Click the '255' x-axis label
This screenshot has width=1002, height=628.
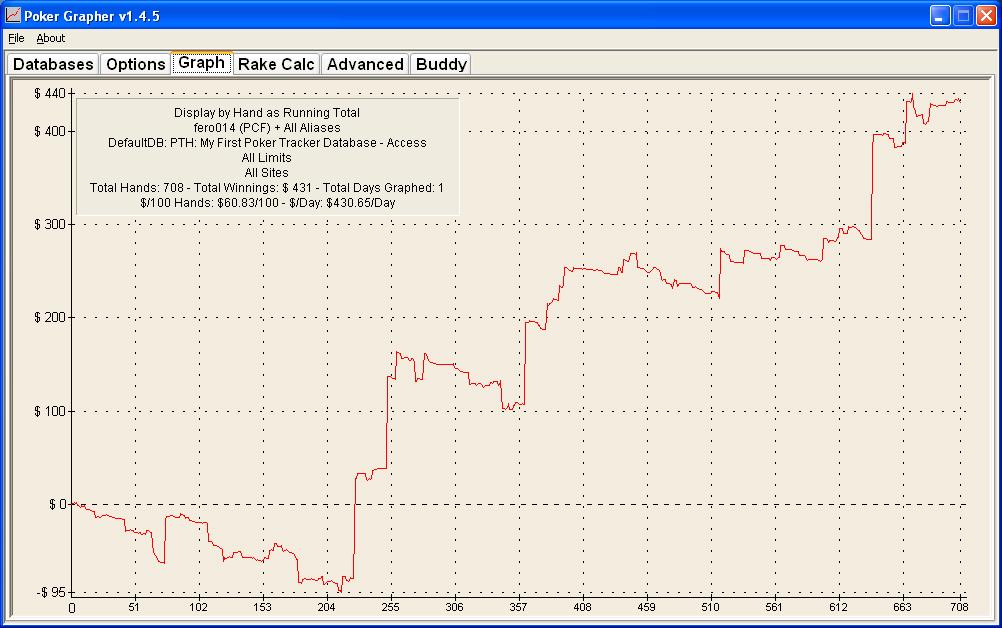point(390,607)
